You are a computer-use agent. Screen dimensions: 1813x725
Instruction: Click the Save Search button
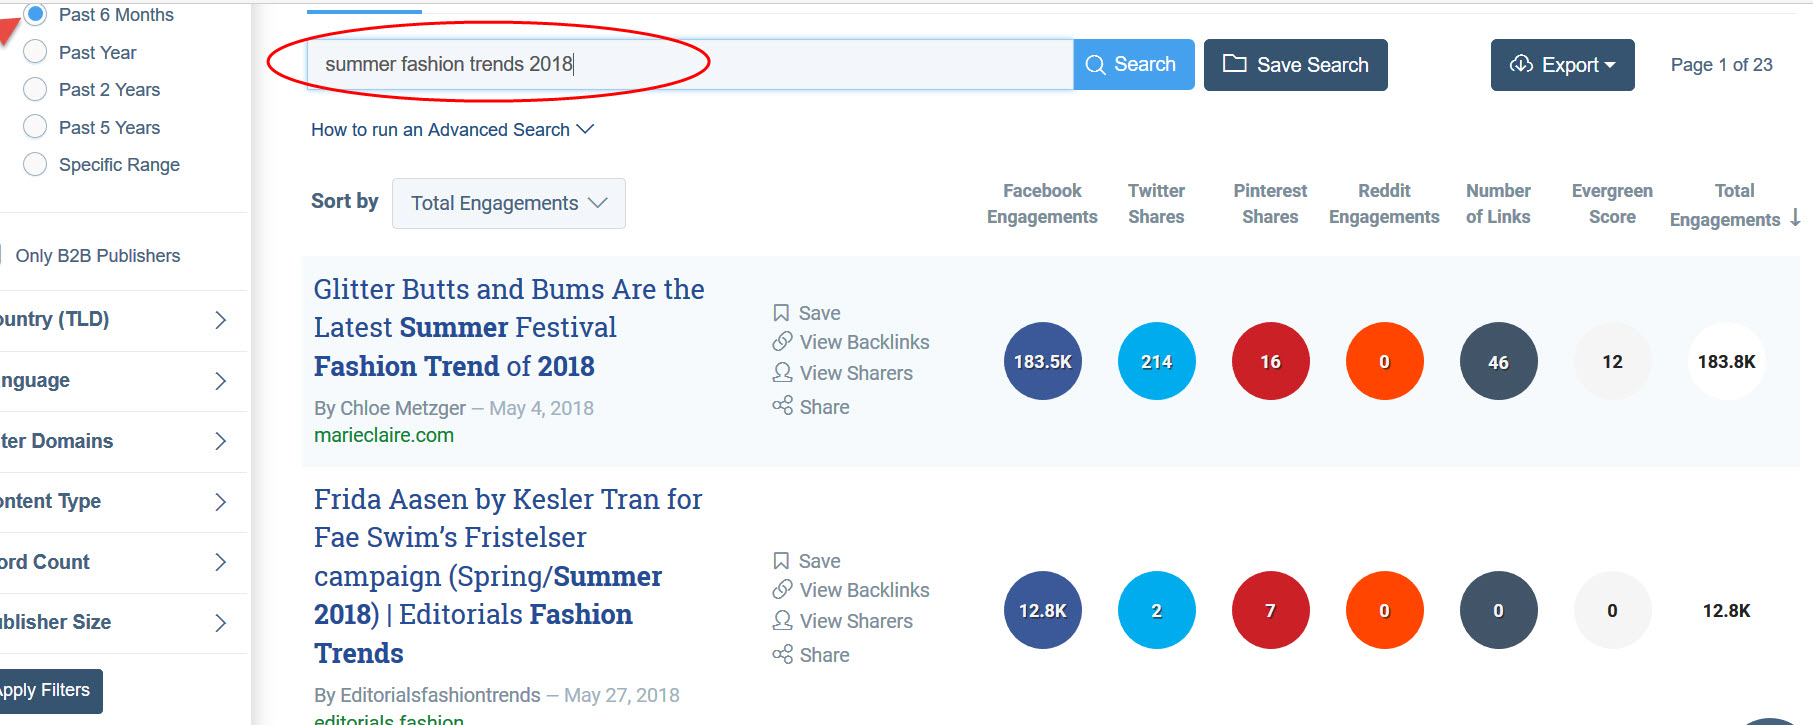click(x=1295, y=65)
